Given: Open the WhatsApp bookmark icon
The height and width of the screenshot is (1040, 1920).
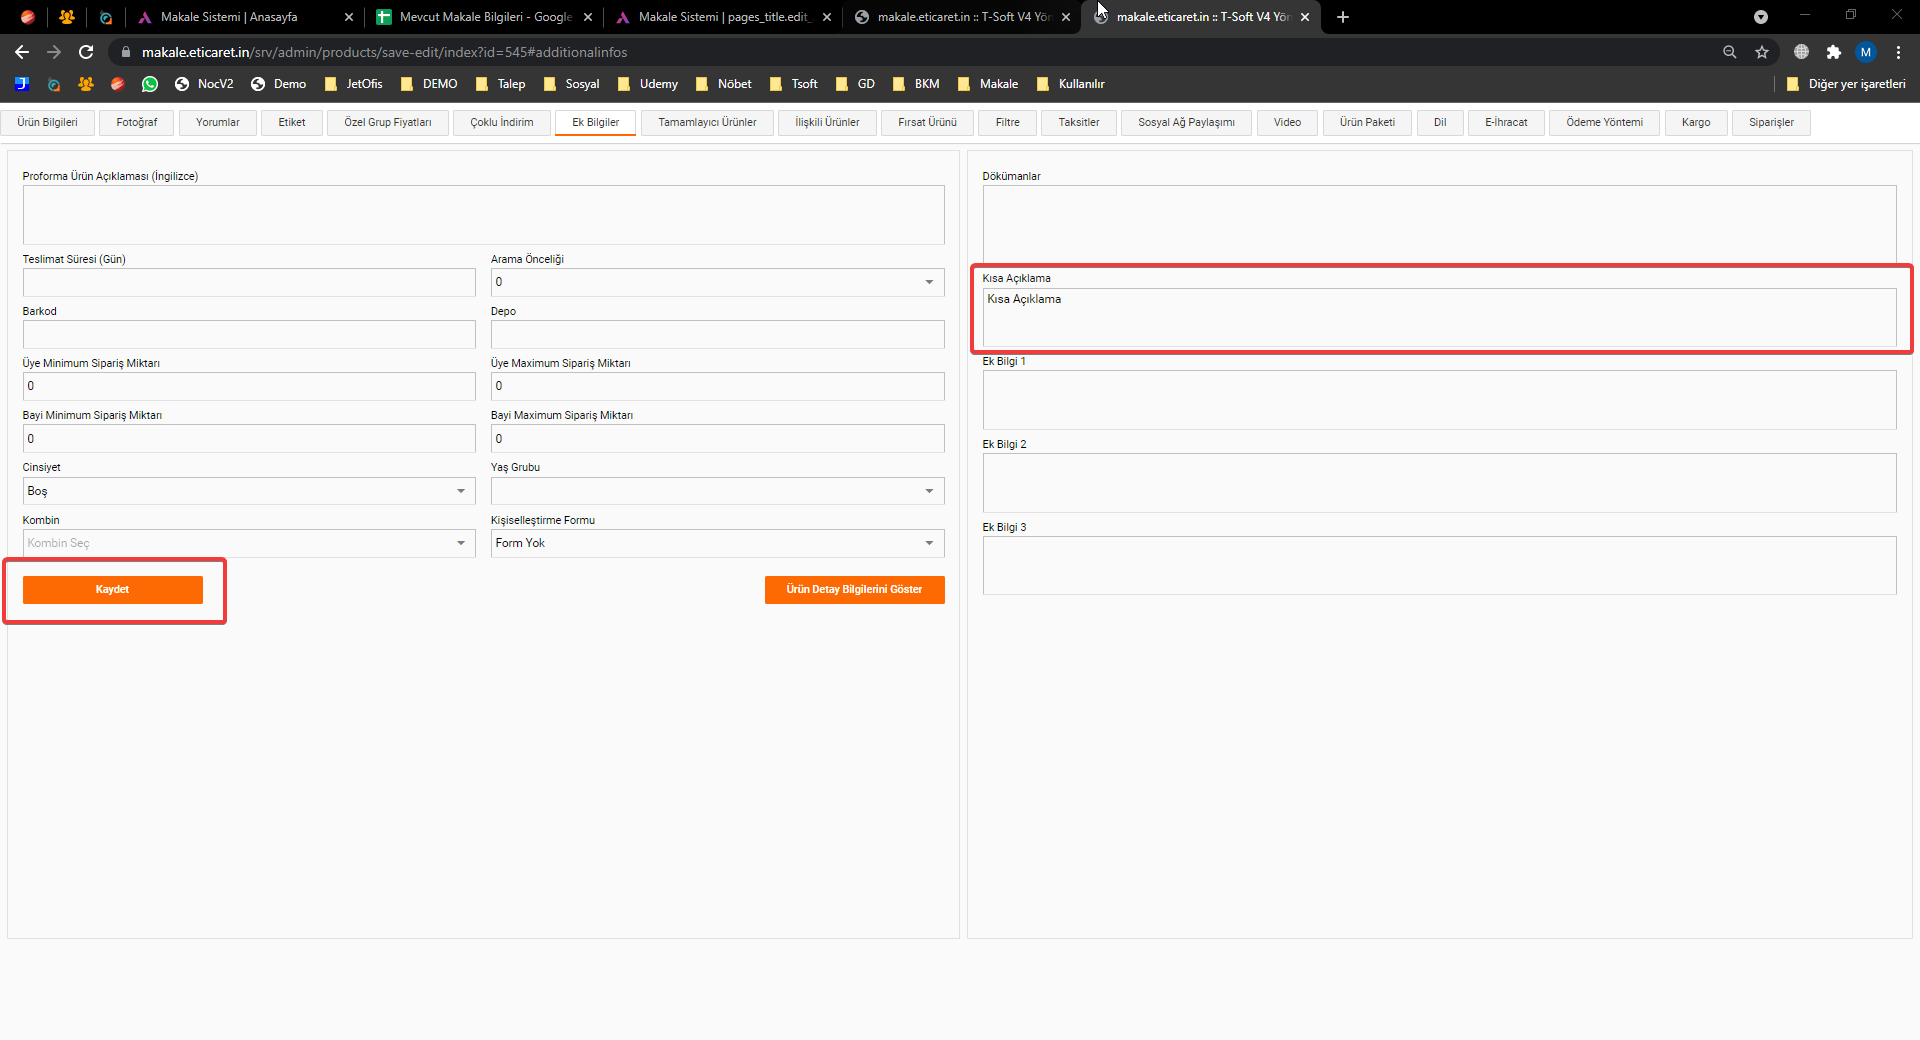Looking at the screenshot, I should click(x=150, y=84).
